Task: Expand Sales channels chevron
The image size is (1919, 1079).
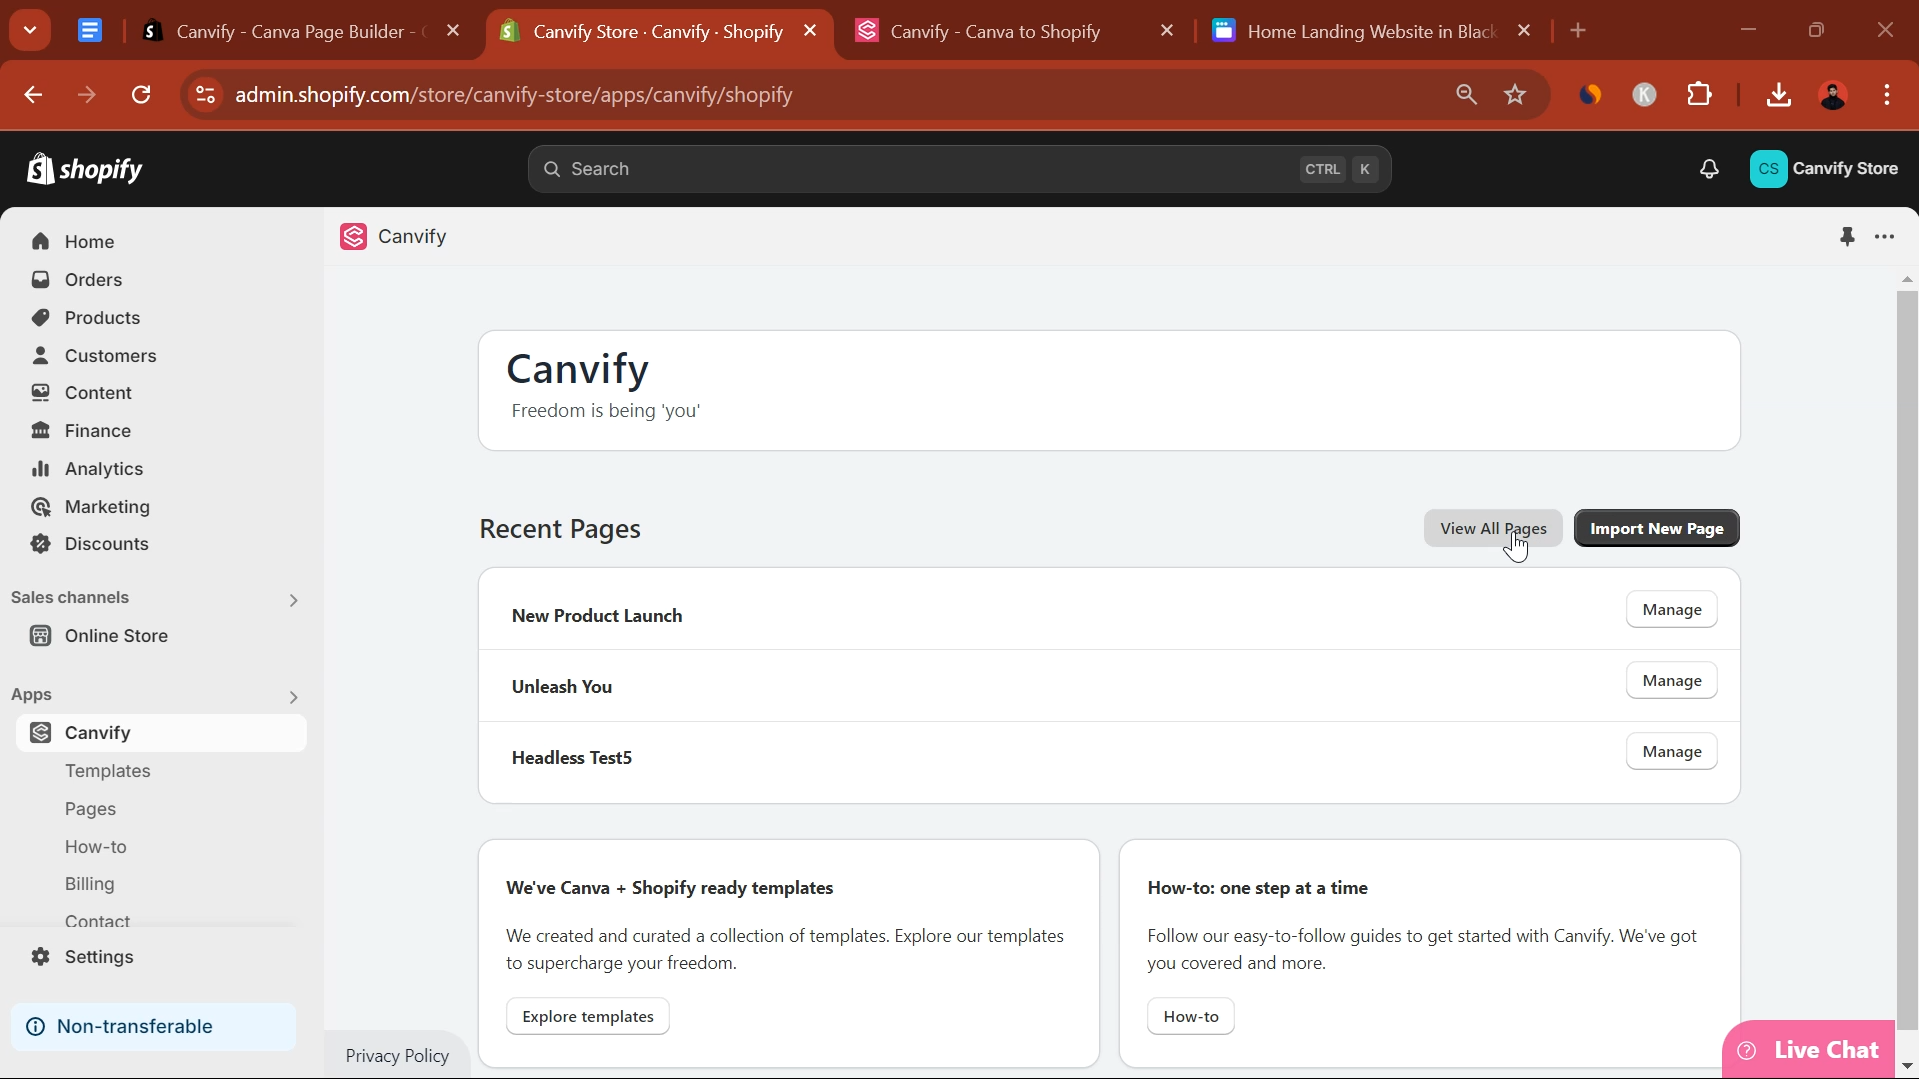Action: point(293,600)
